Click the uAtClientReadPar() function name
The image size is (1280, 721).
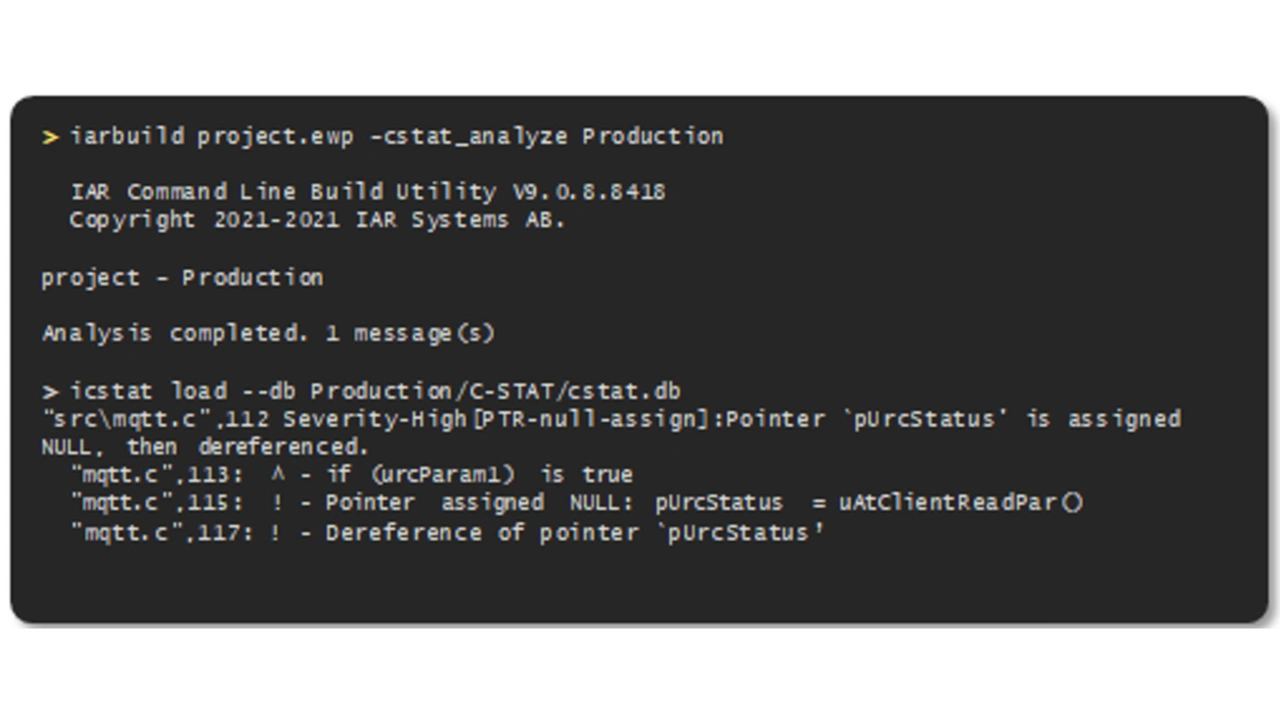(x=960, y=503)
